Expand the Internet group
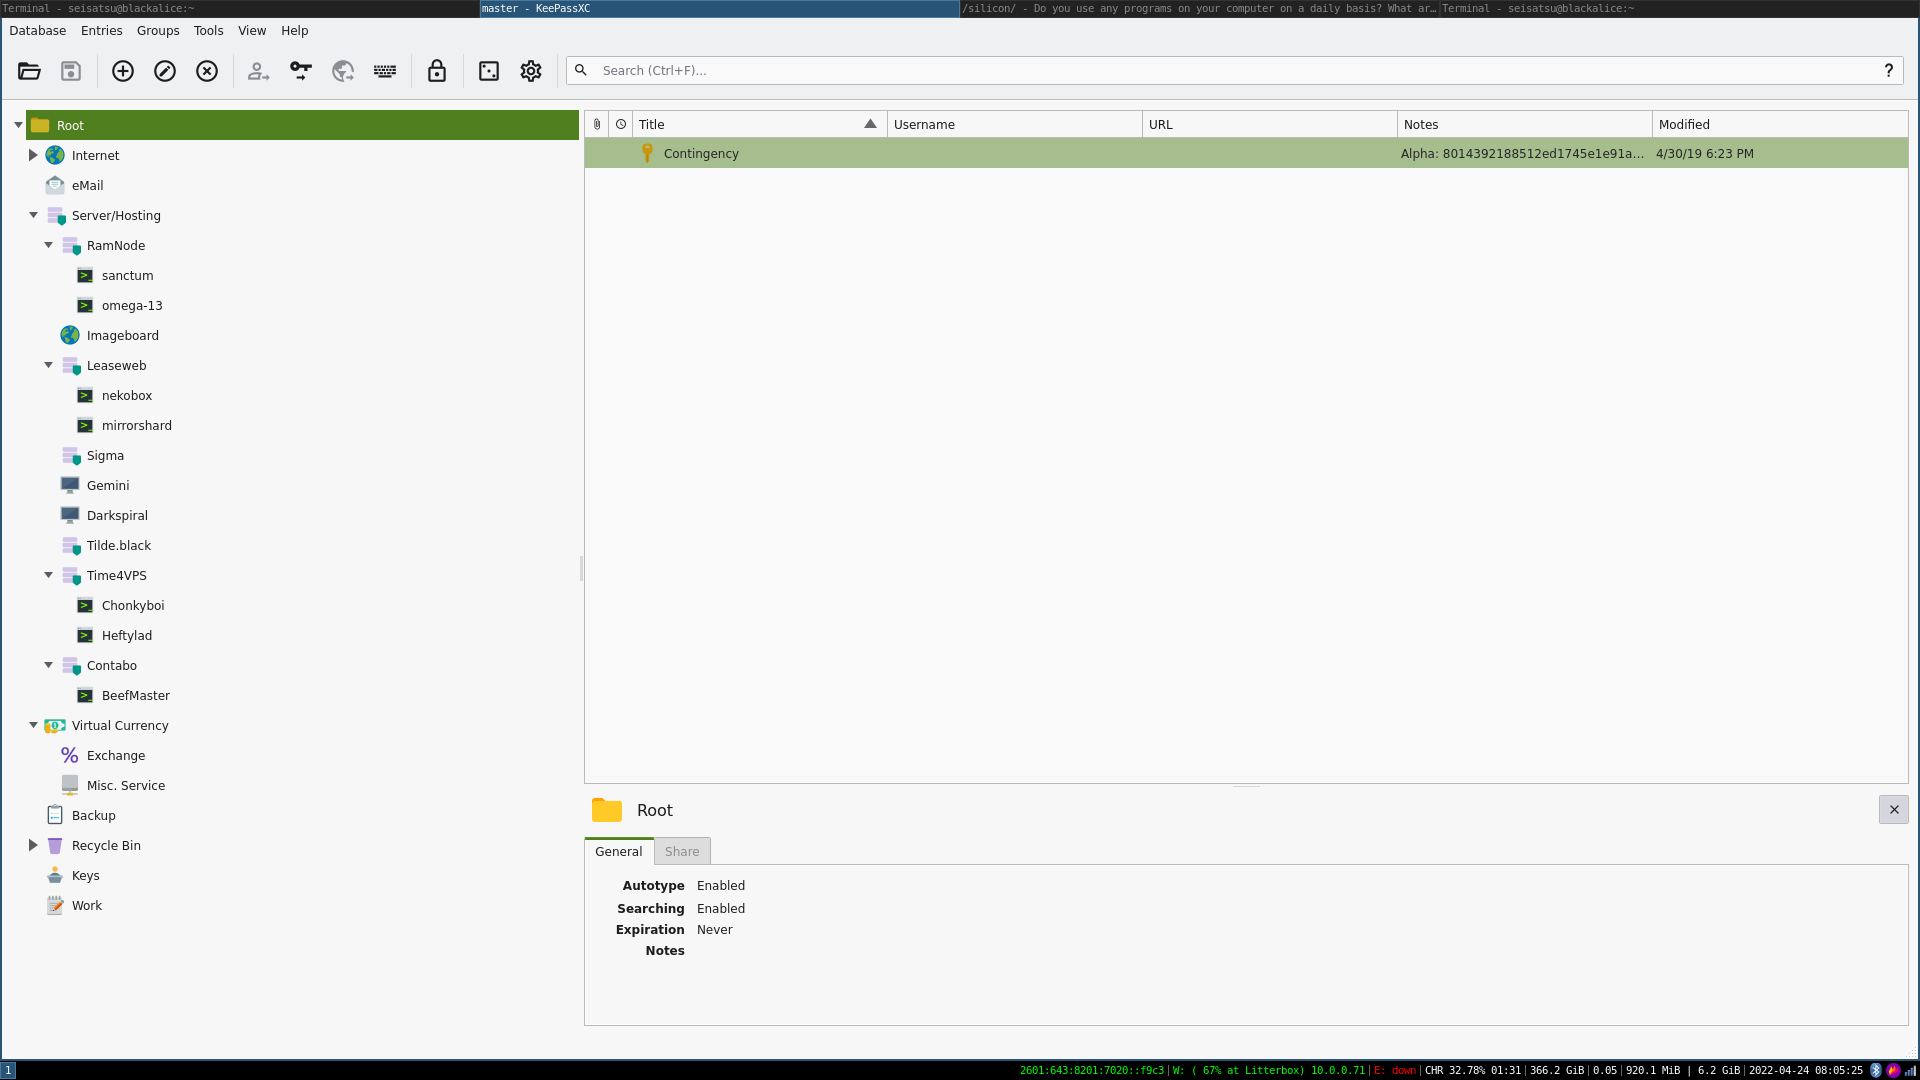Viewport: 1920px width, 1080px height. pyautogui.click(x=33, y=155)
